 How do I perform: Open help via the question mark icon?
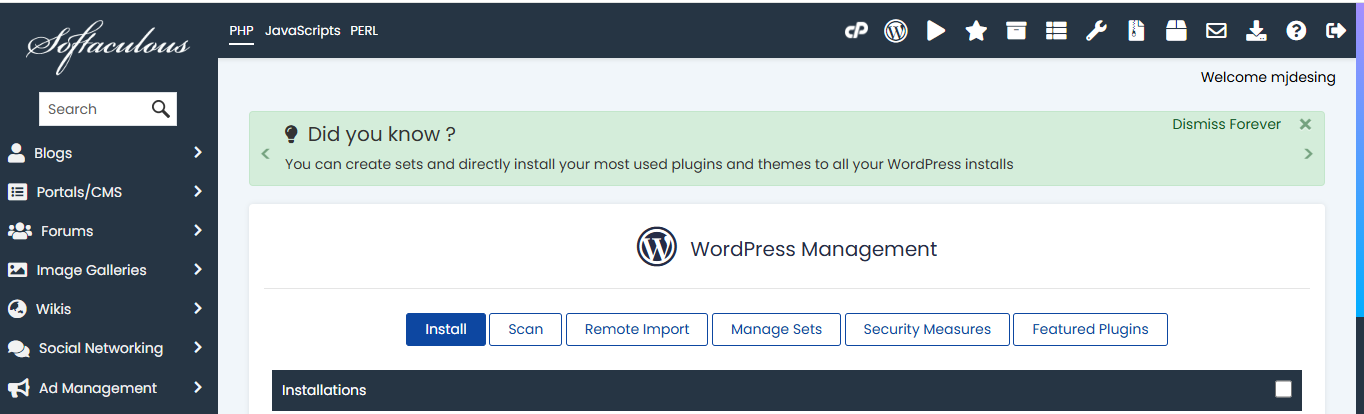click(x=1296, y=31)
